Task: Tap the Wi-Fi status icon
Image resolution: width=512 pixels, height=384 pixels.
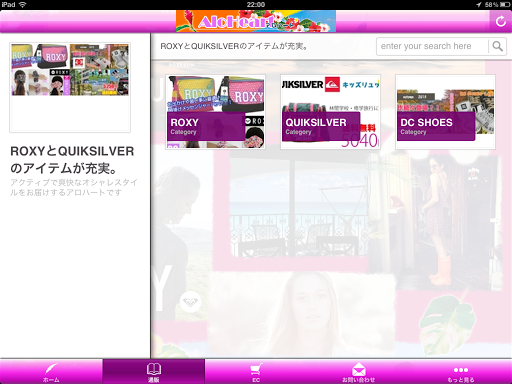Action: pyautogui.click(x=23, y=4)
